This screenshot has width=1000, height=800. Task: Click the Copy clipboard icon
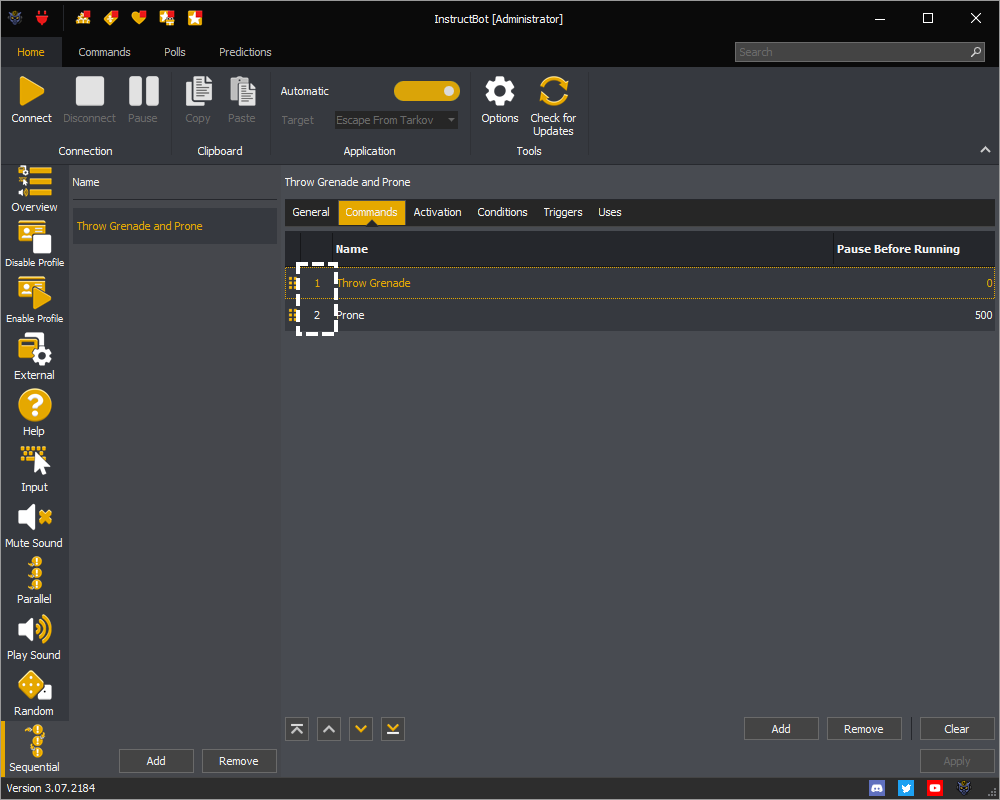(198, 91)
